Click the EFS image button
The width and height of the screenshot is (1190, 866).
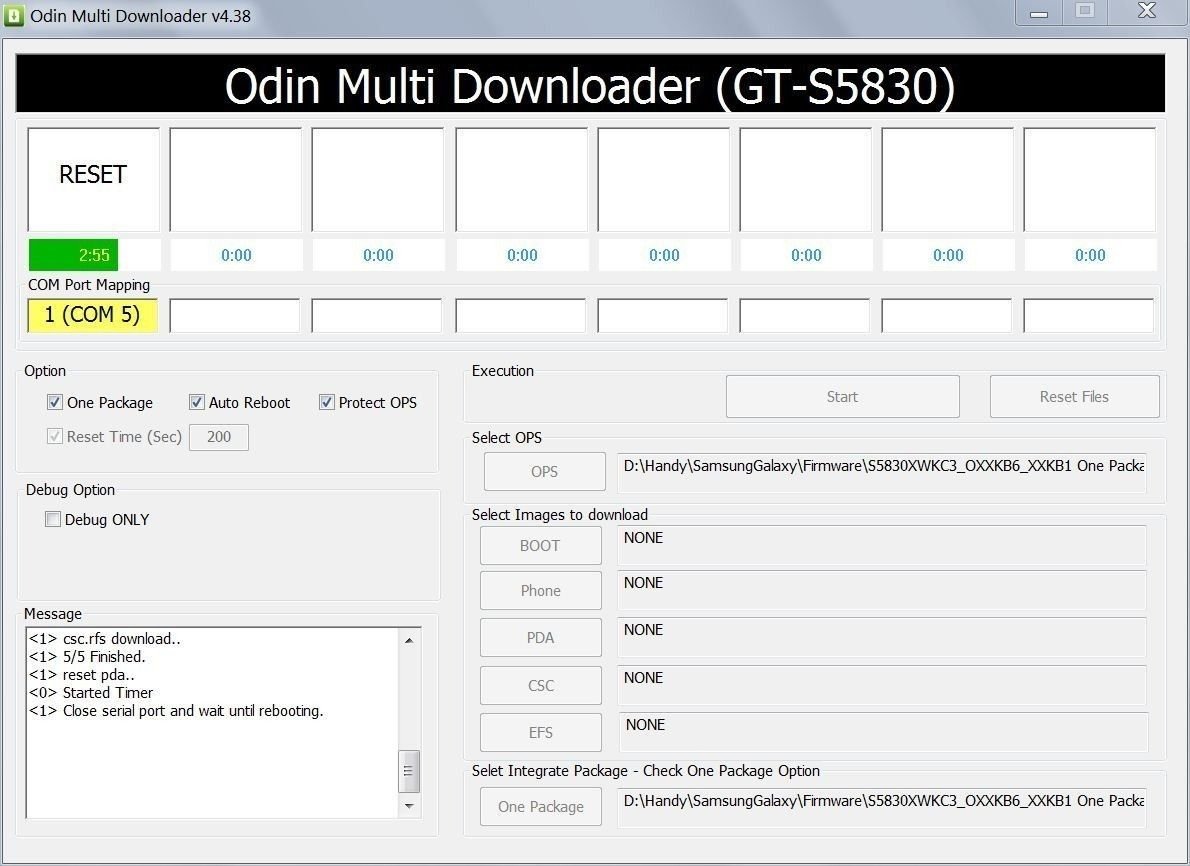tap(540, 732)
